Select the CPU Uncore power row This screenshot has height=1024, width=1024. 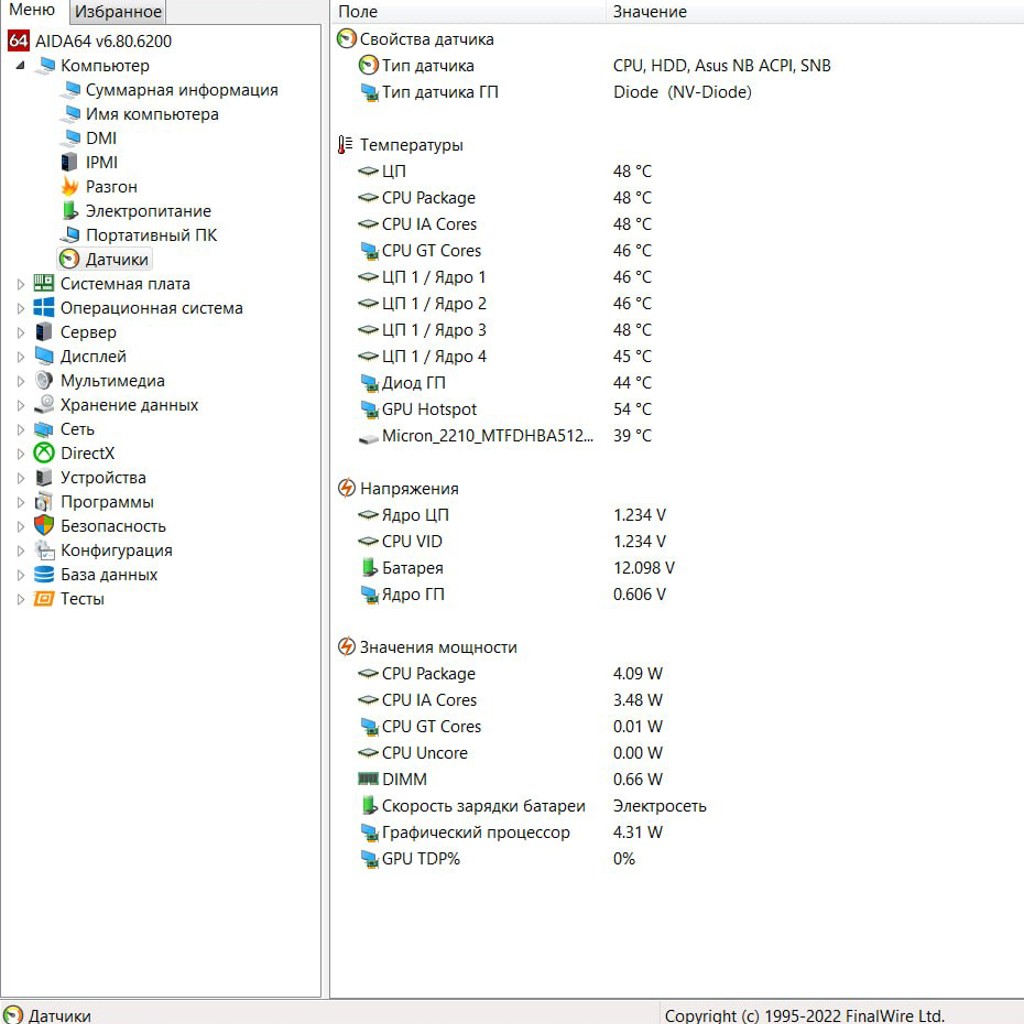coord(677,753)
